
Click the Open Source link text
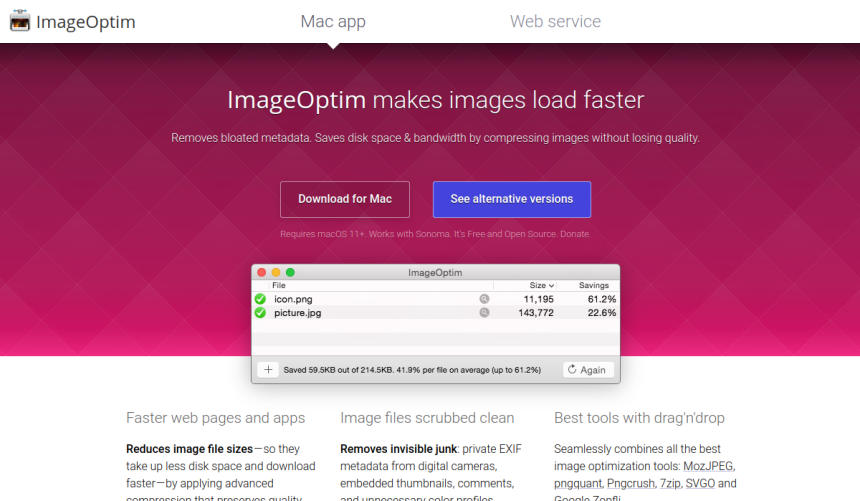[x=530, y=234]
